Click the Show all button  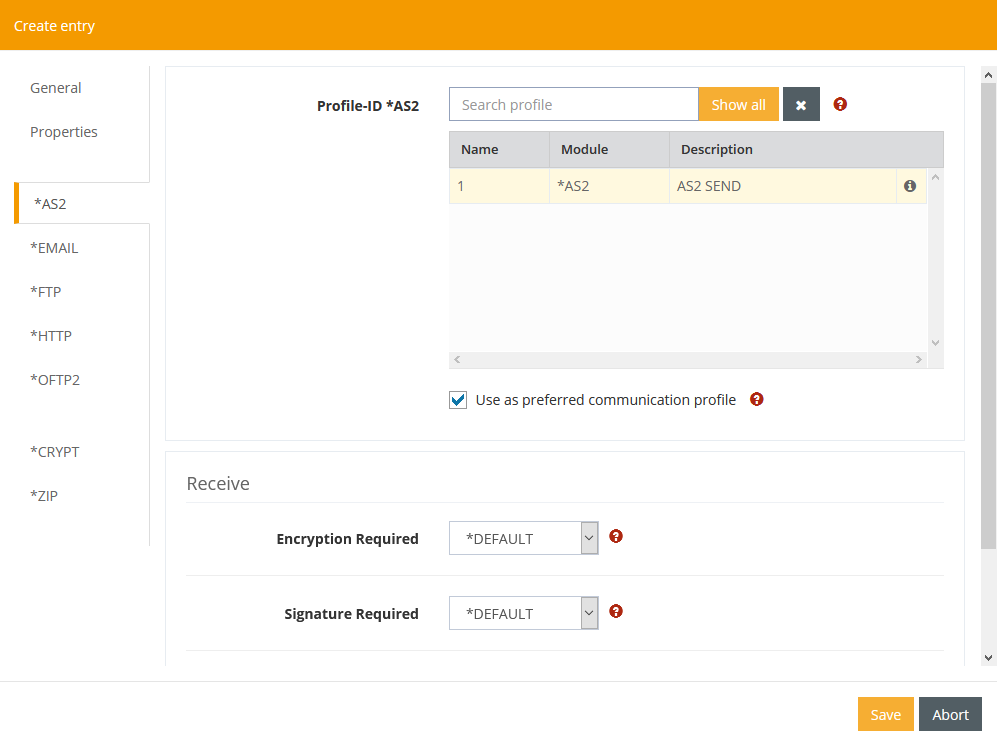738,105
